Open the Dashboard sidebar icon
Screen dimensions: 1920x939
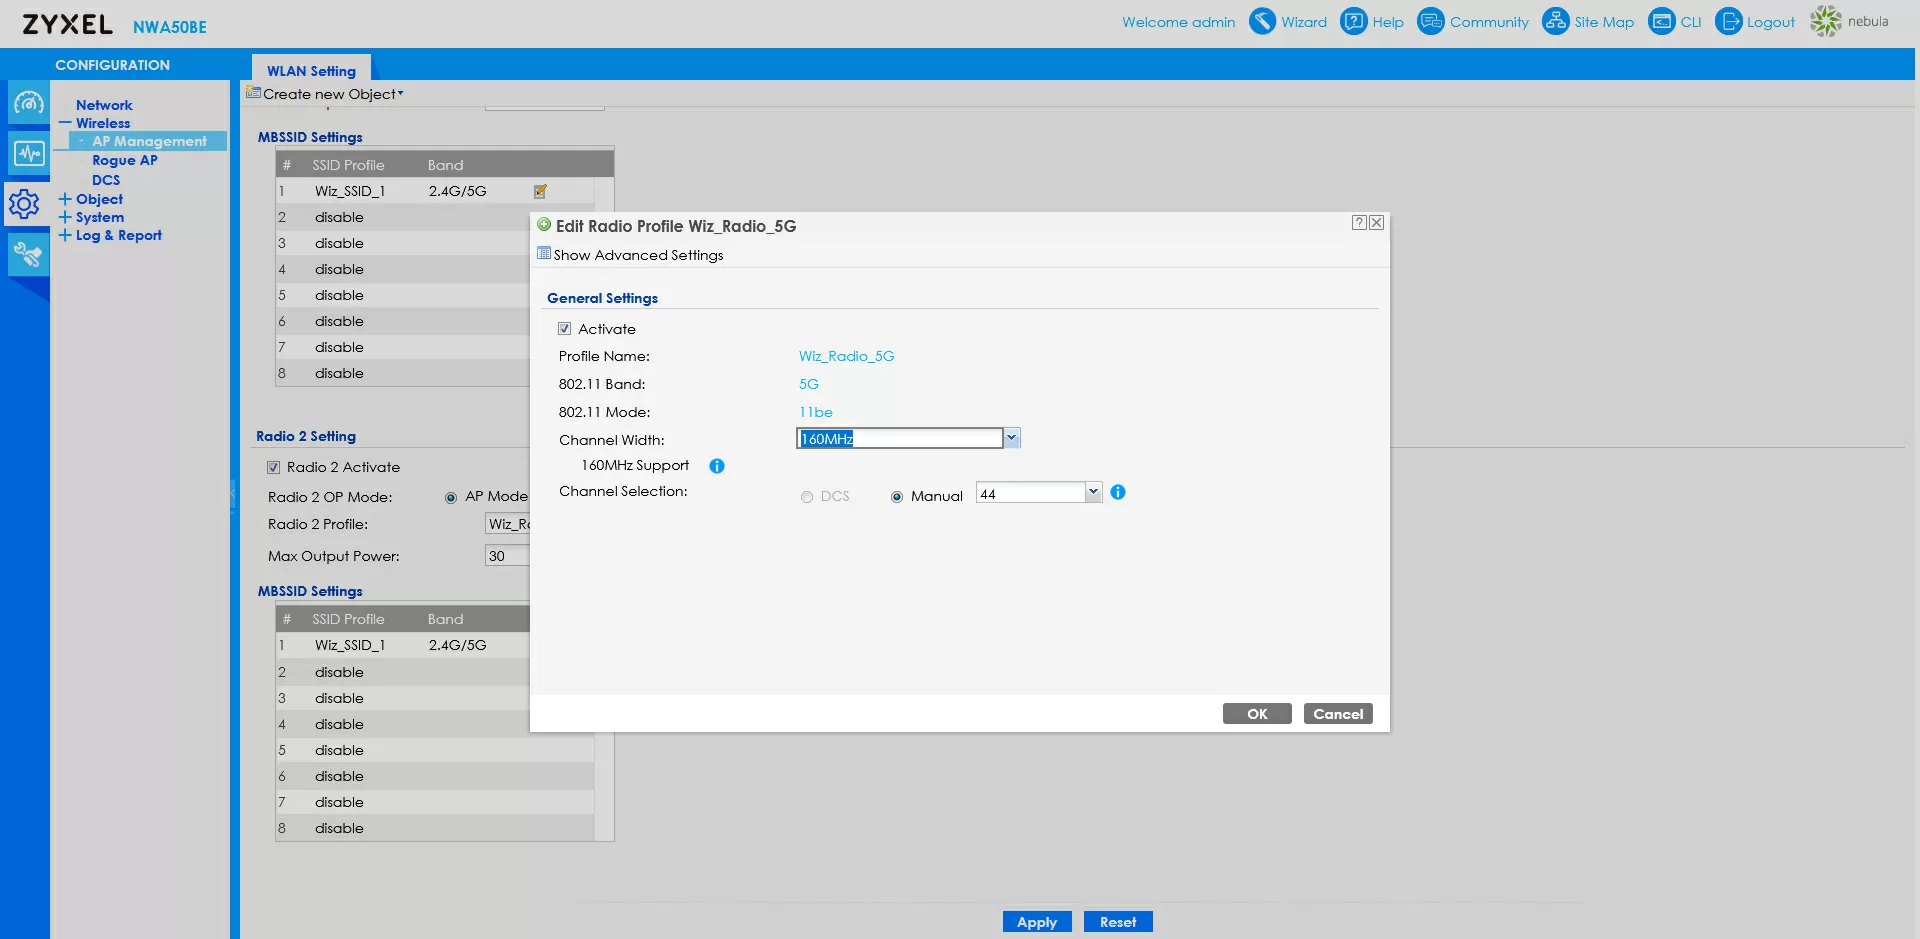pyautogui.click(x=28, y=103)
